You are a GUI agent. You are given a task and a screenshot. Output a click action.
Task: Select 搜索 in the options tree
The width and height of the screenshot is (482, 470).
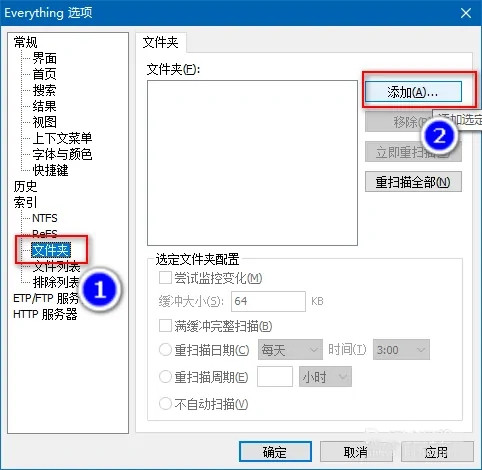44,90
